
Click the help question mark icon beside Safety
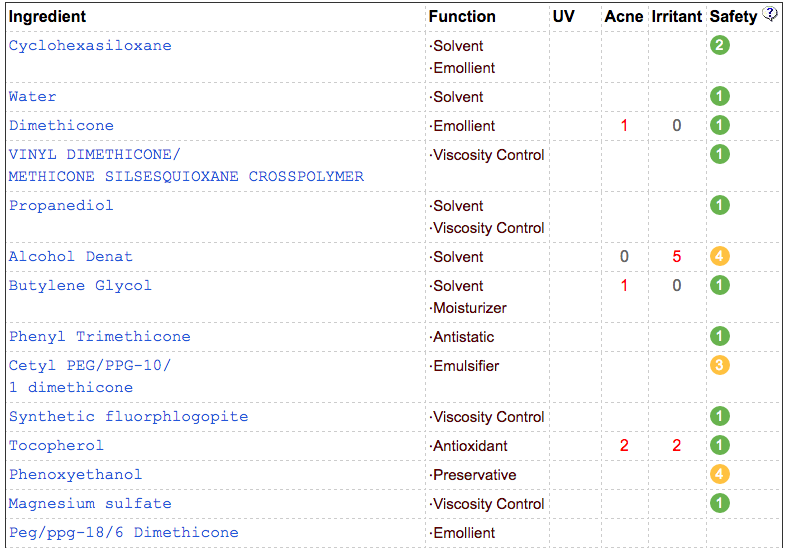point(770,14)
